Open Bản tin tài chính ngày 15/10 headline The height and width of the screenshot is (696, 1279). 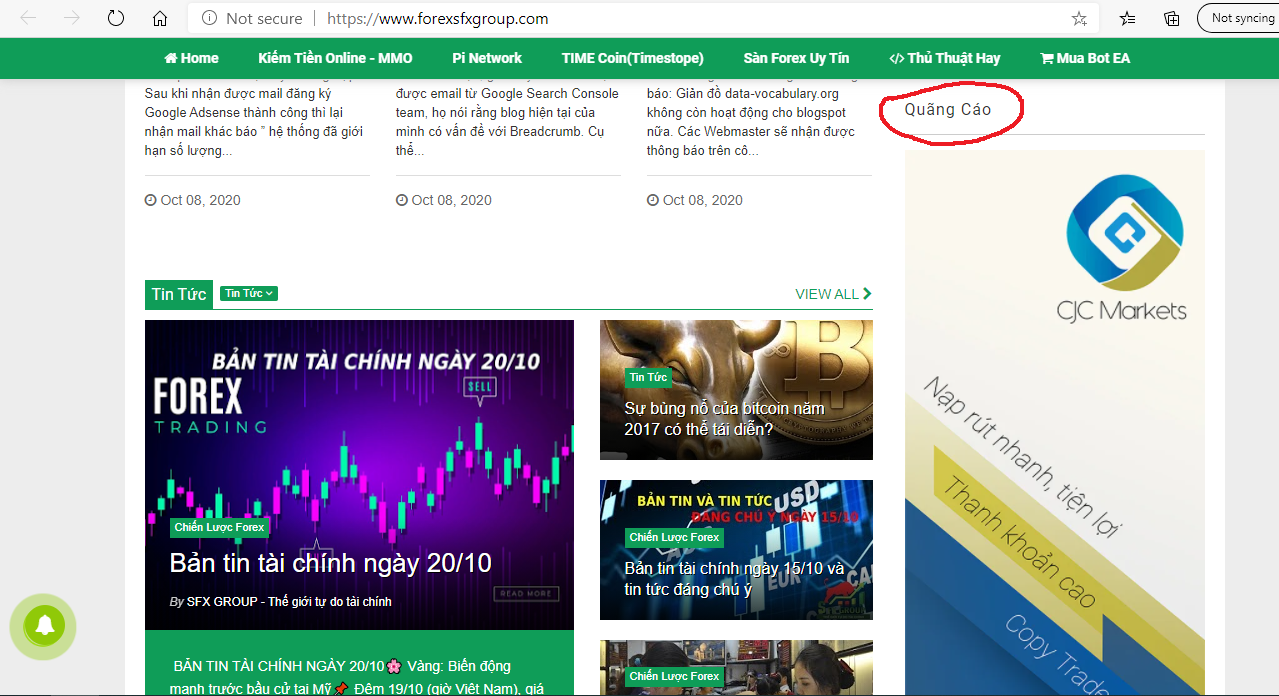pyautogui.click(x=735, y=579)
